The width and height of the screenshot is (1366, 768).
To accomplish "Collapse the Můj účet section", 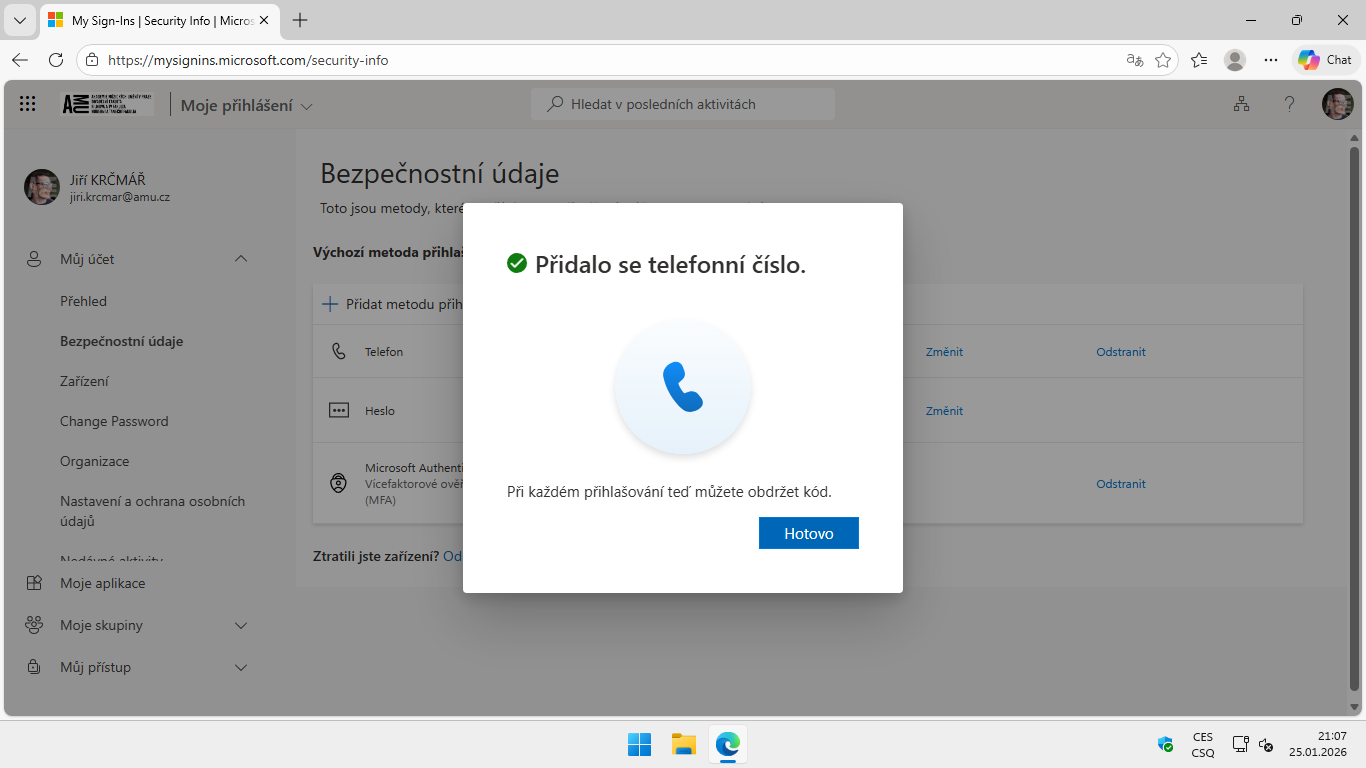I will click(240, 258).
